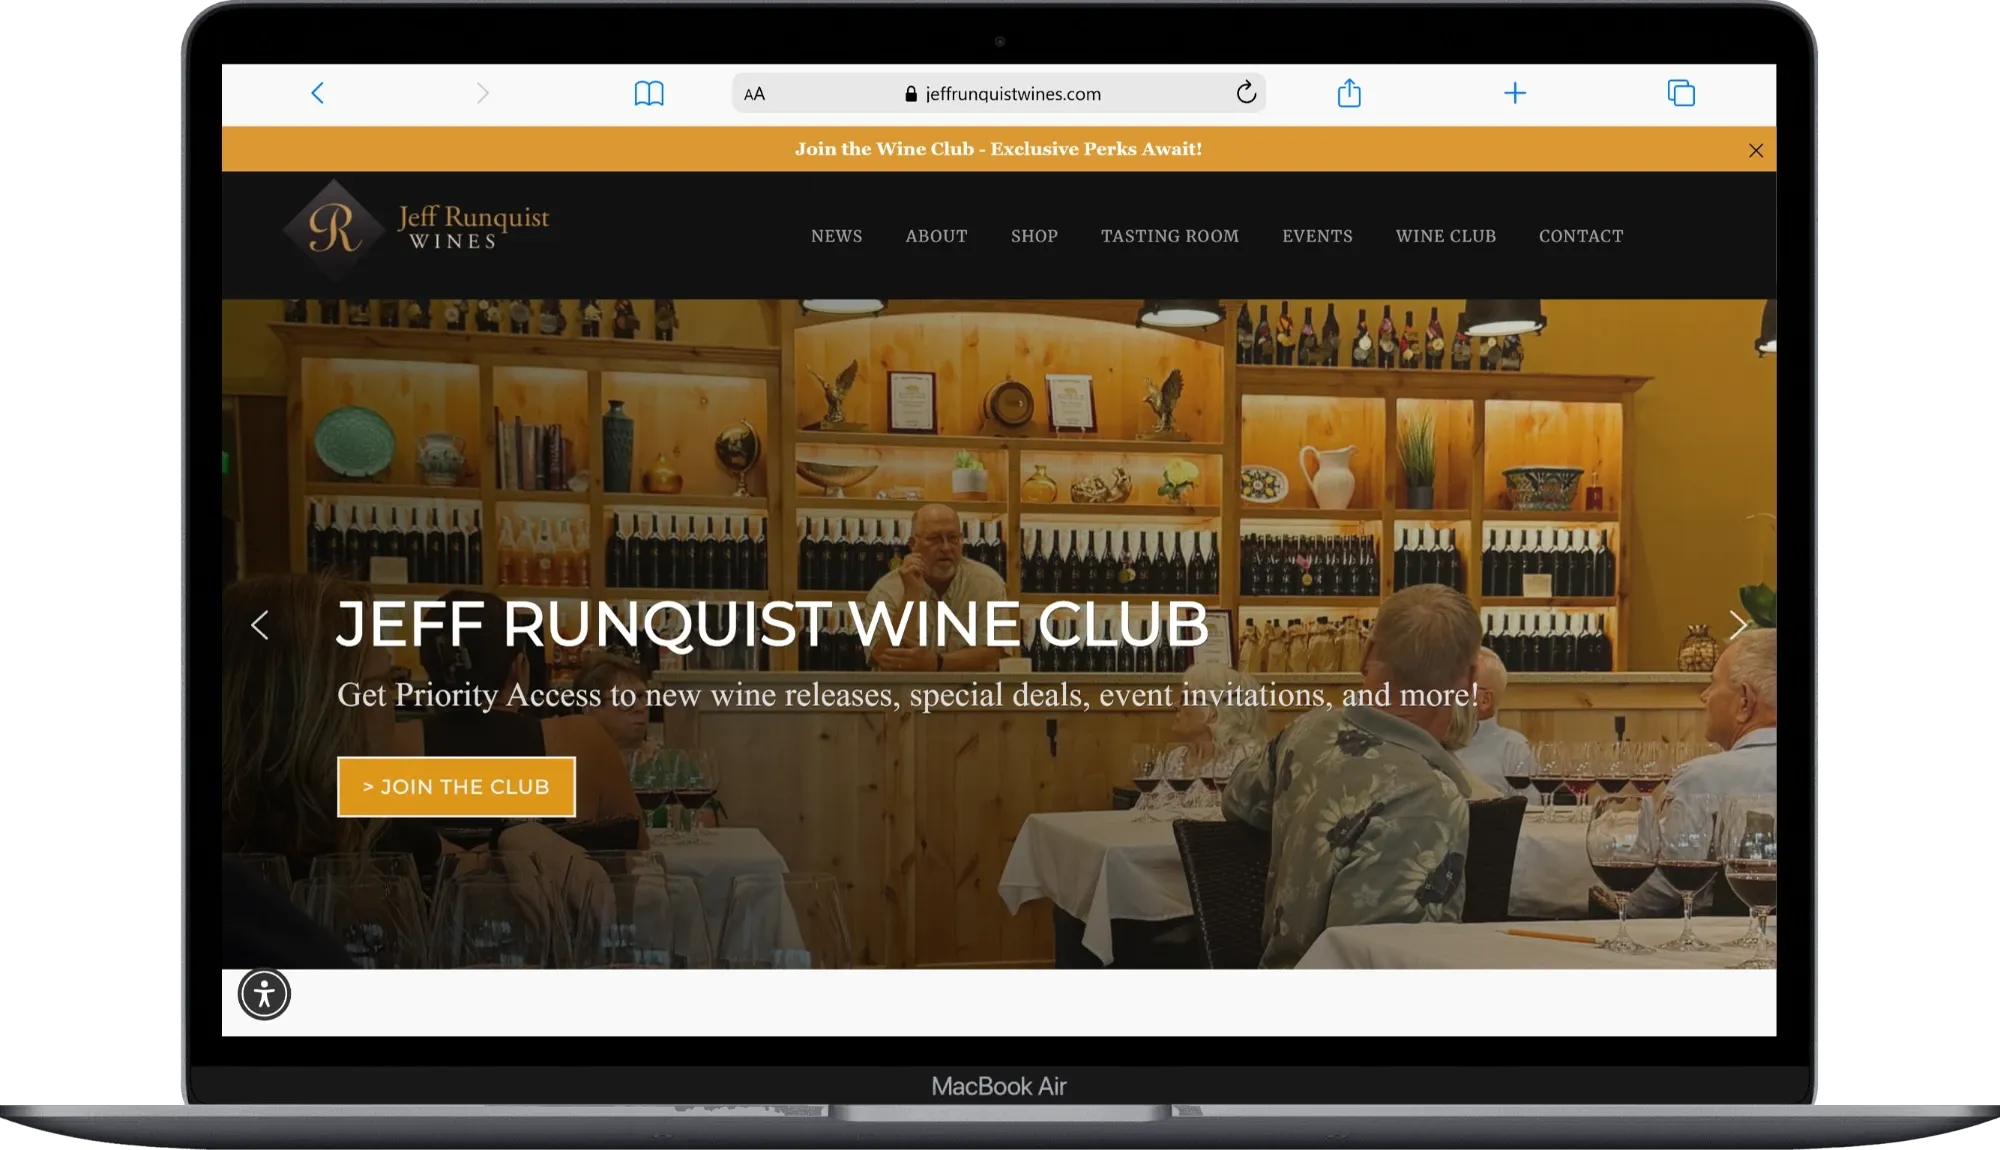The width and height of the screenshot is (2000, 1150).
Task: Open the SHOP menu item
Action: (1034, 236)
